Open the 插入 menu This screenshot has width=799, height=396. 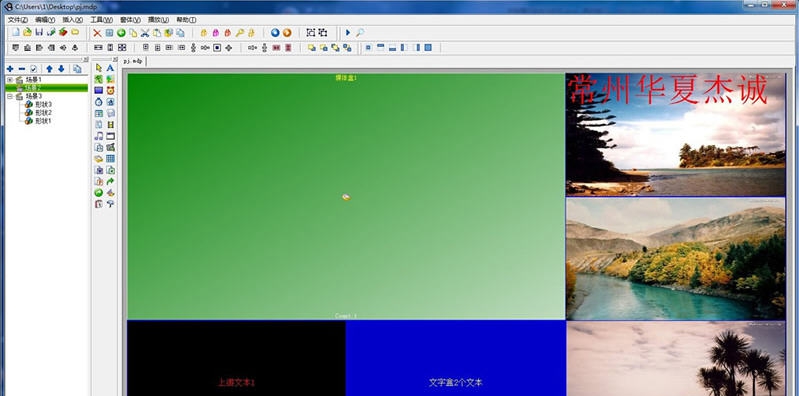72,20
